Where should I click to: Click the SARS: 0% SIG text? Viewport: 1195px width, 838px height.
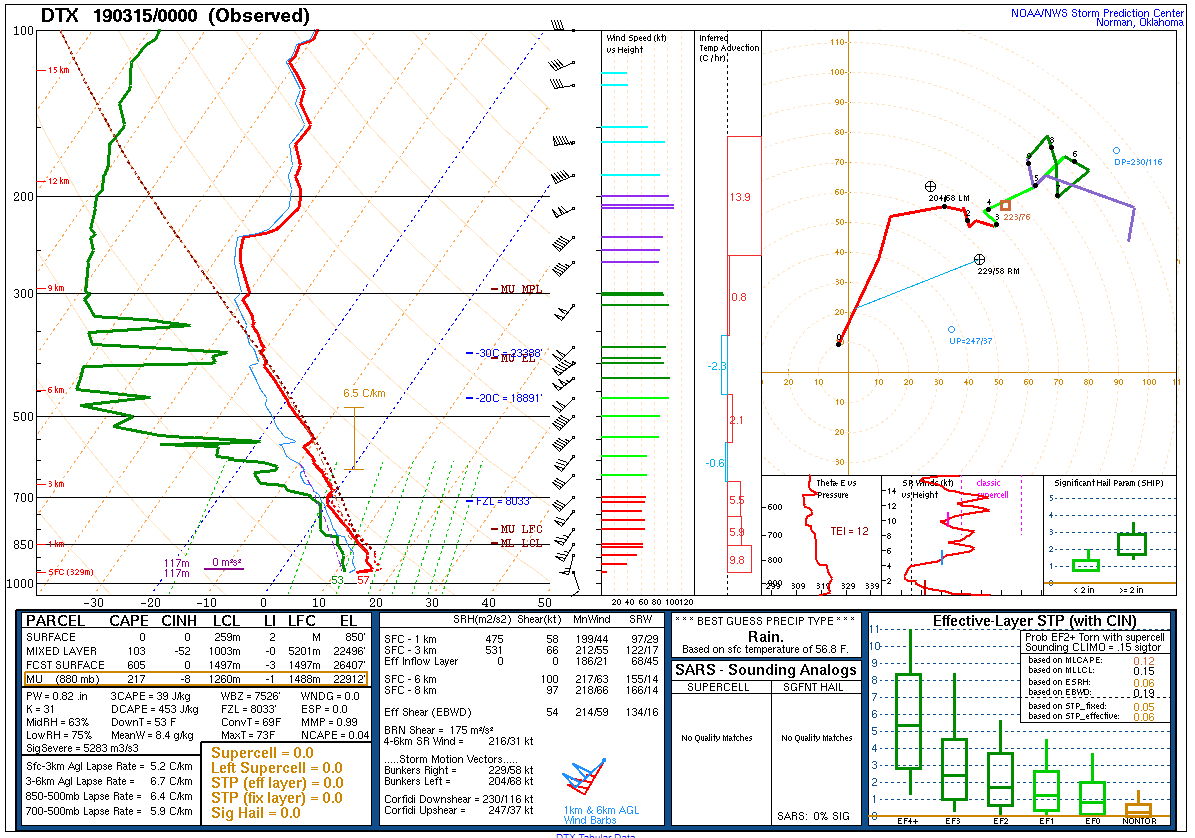tap(813, 816)
